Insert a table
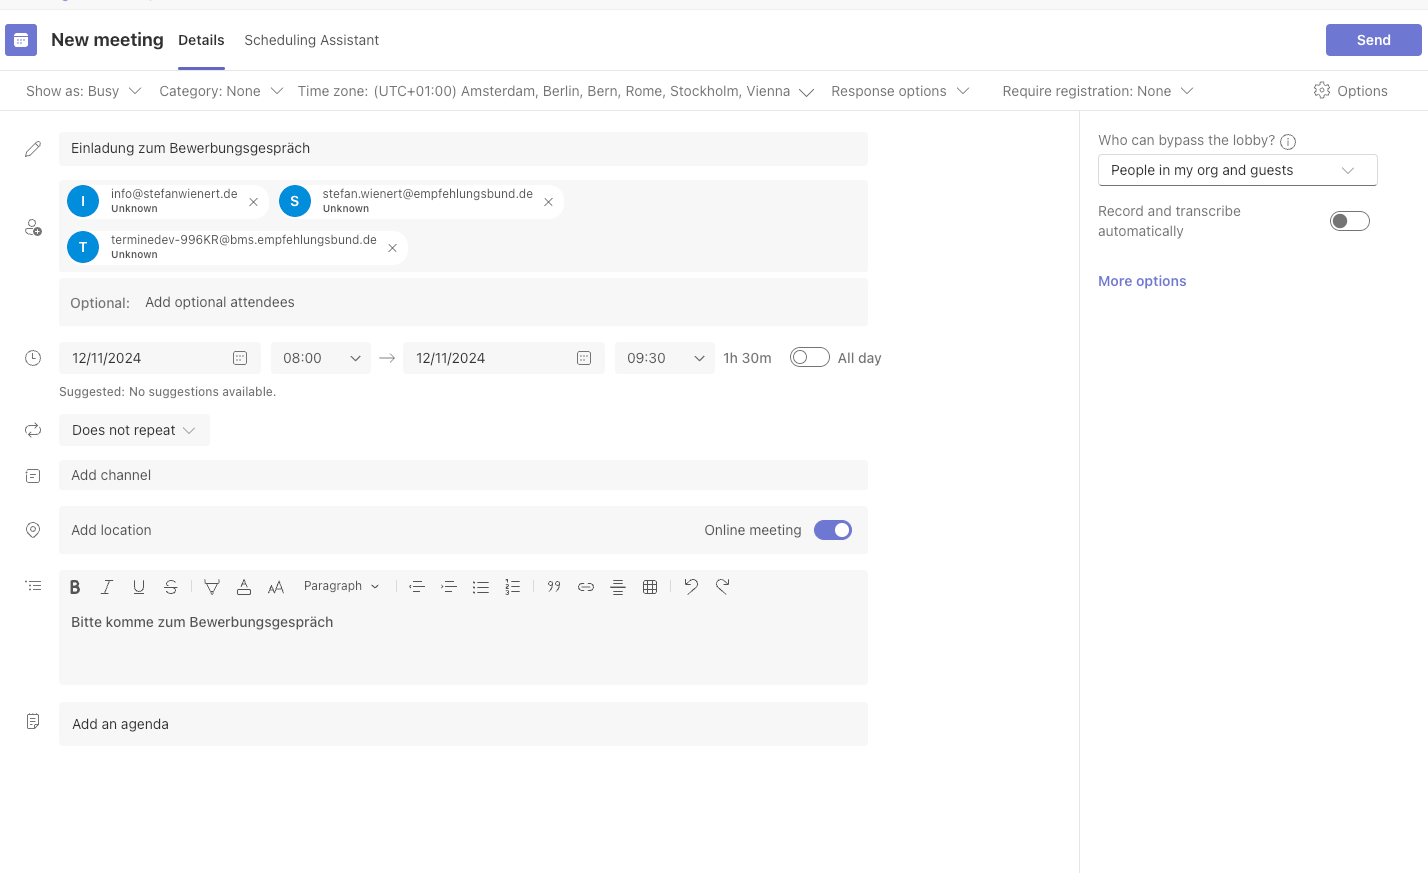 tap(650, 587)
